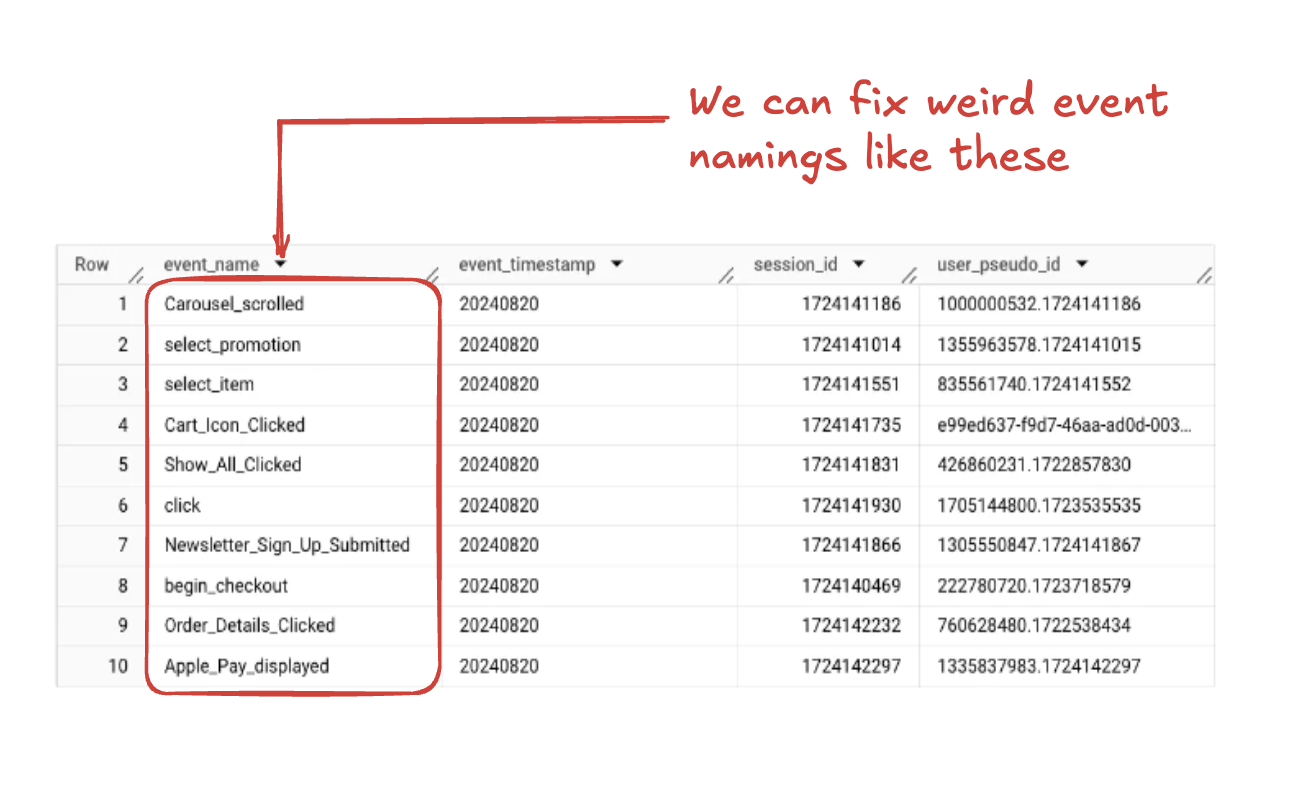Click user ID 760628480.1722538434
The width and height of the screenshot is (1290, 788).
point(1034,626)
